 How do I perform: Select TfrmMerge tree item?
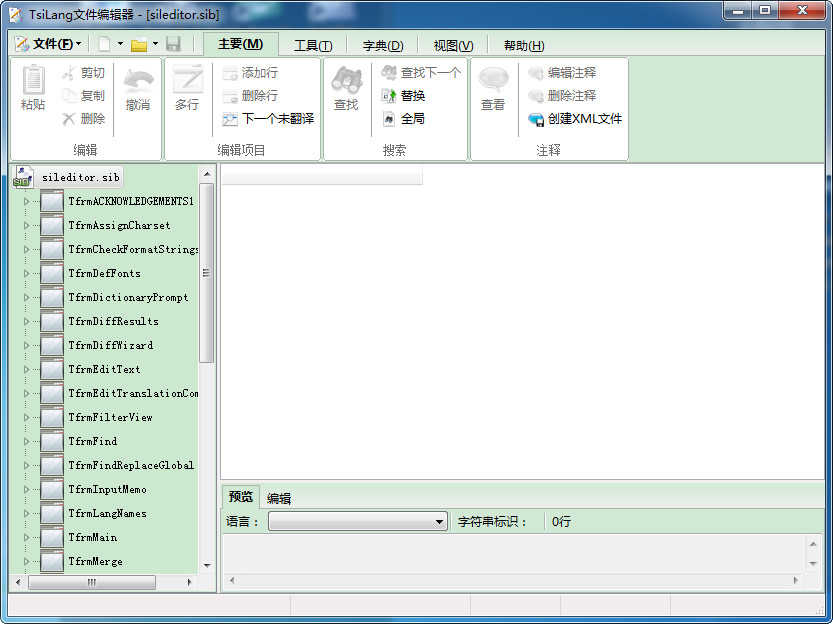pos(96,561)
